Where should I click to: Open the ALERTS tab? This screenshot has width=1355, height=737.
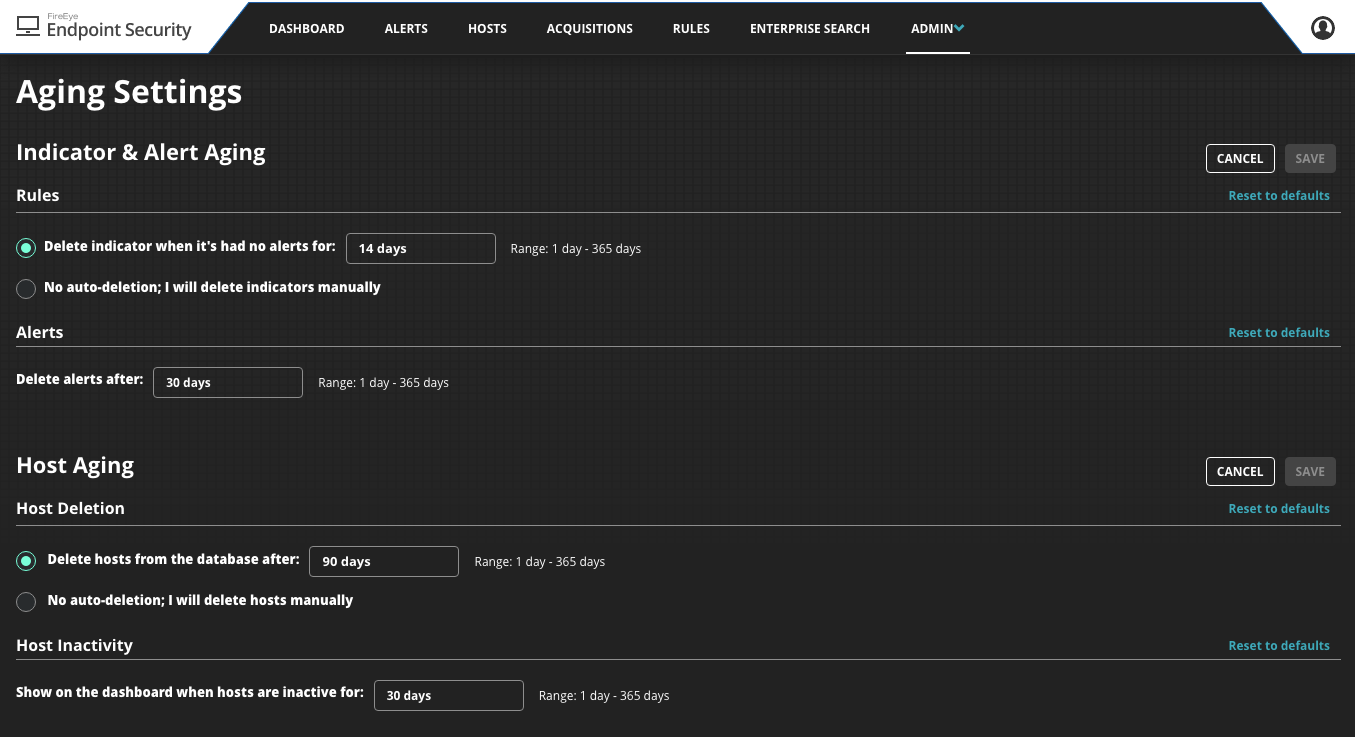pos(406,29)
